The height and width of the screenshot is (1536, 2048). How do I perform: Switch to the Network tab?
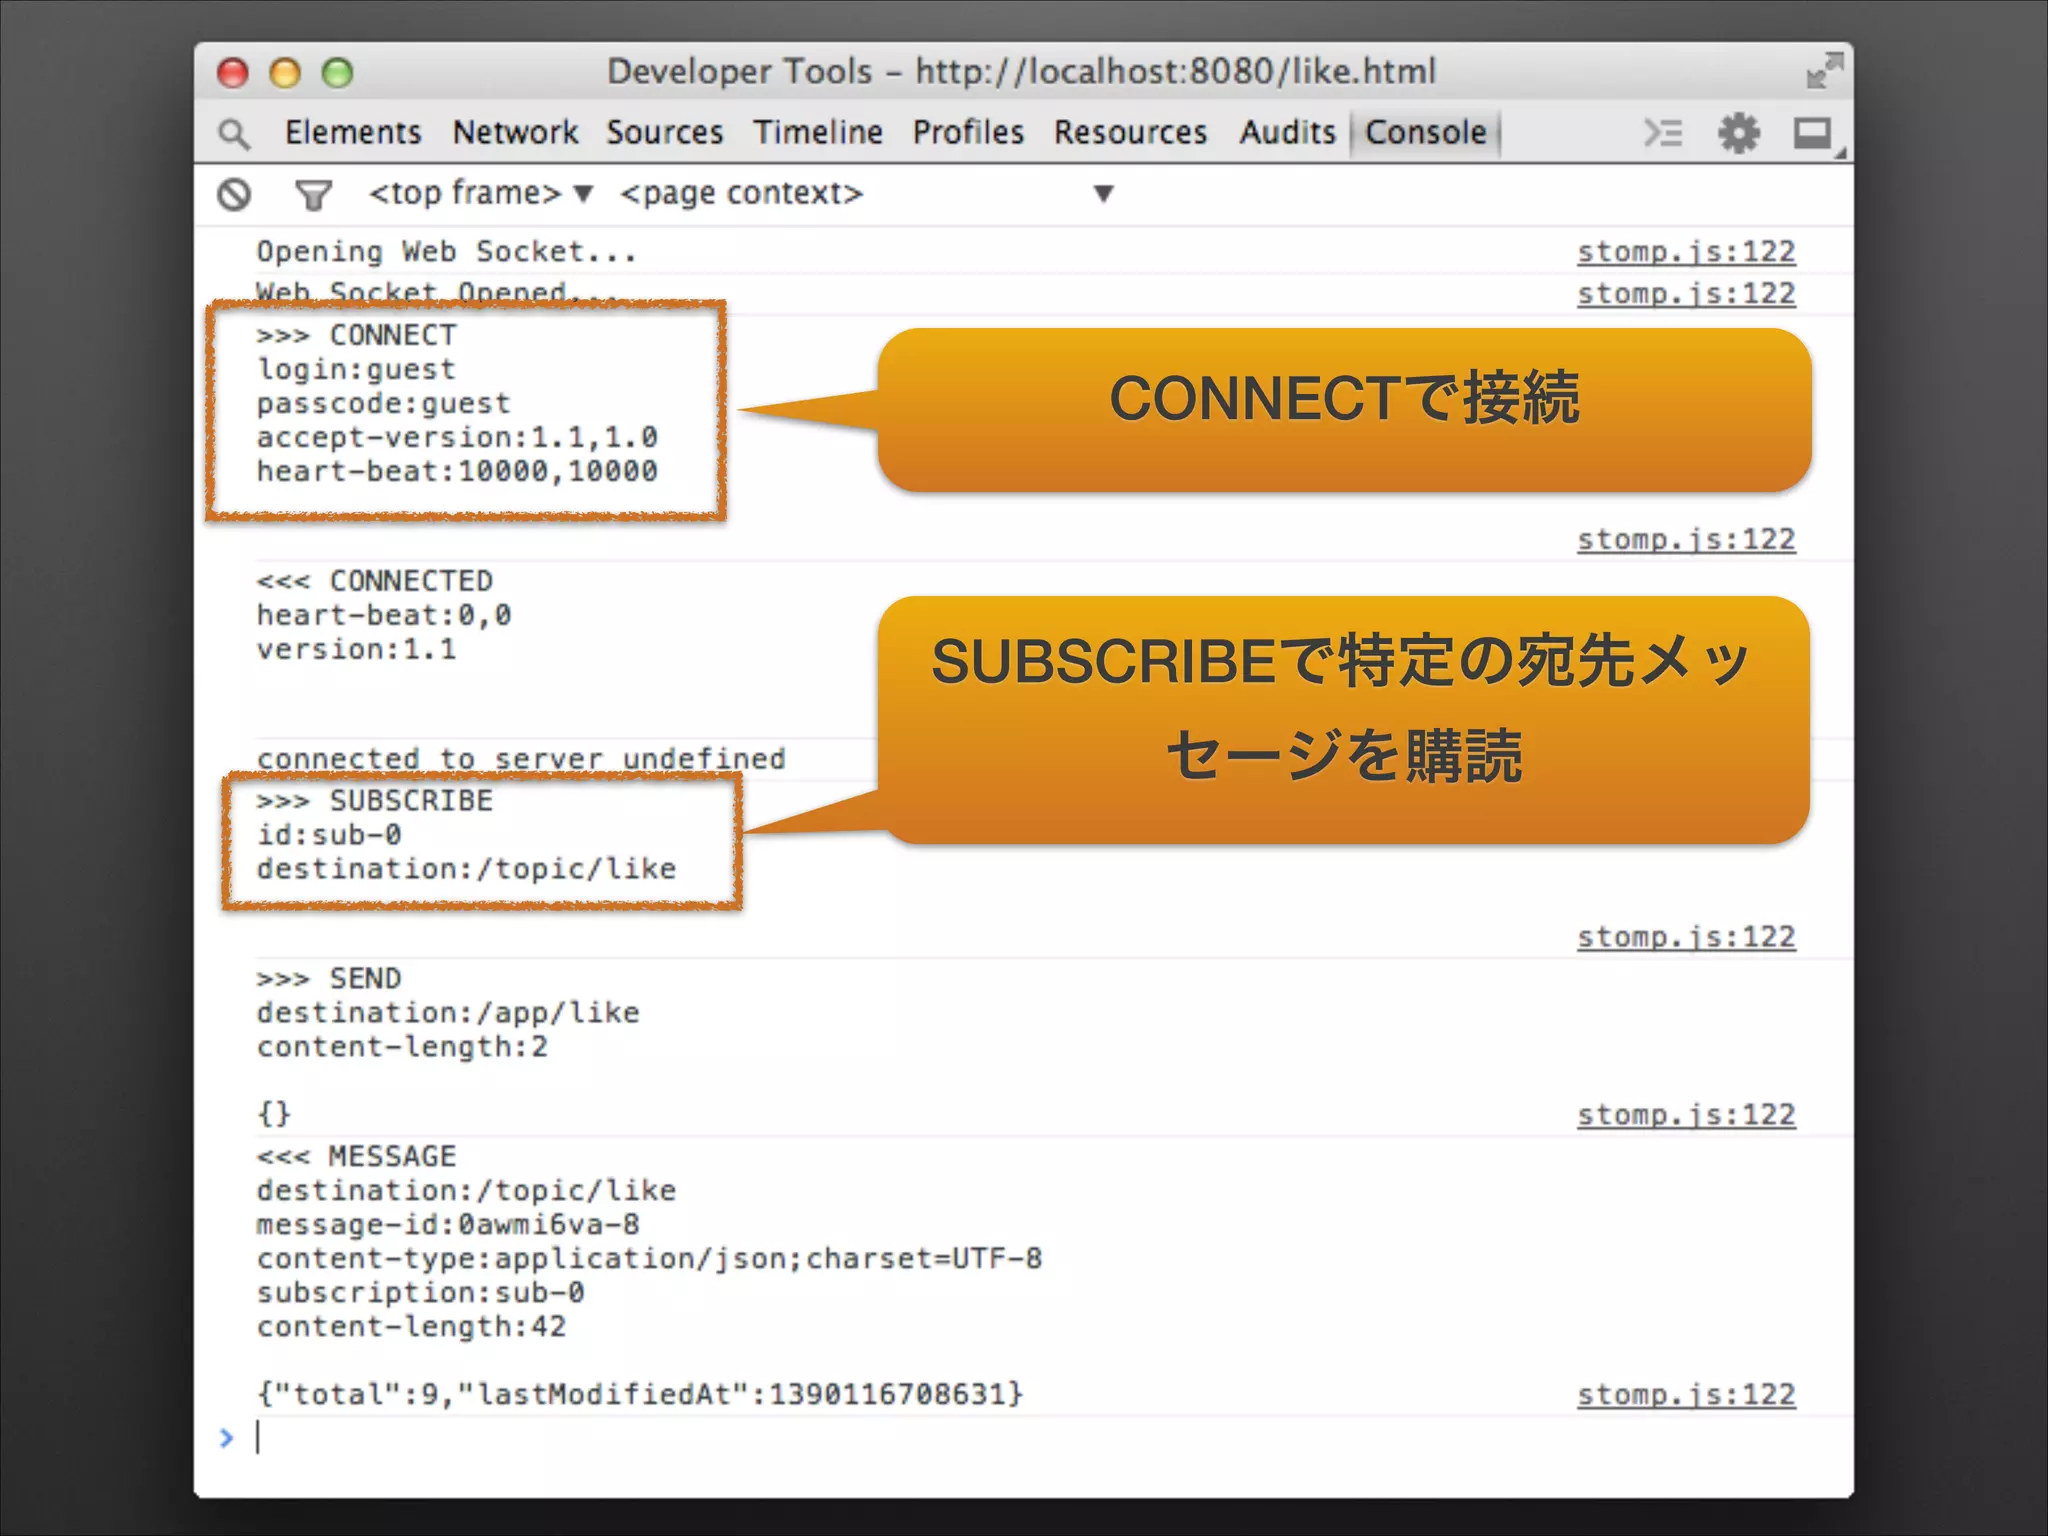[x=515, y=132]
